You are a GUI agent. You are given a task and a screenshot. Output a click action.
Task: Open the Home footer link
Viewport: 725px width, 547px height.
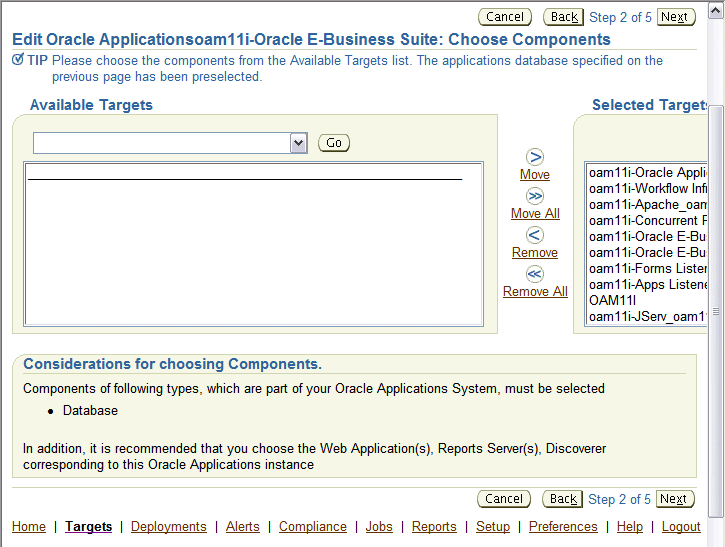(29, 527)
